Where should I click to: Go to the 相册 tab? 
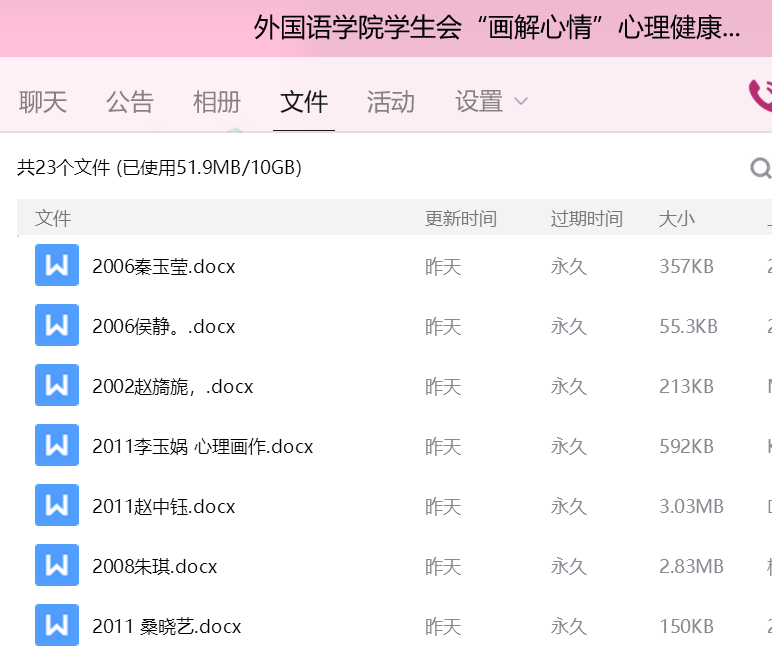click(x=217, y=101)
